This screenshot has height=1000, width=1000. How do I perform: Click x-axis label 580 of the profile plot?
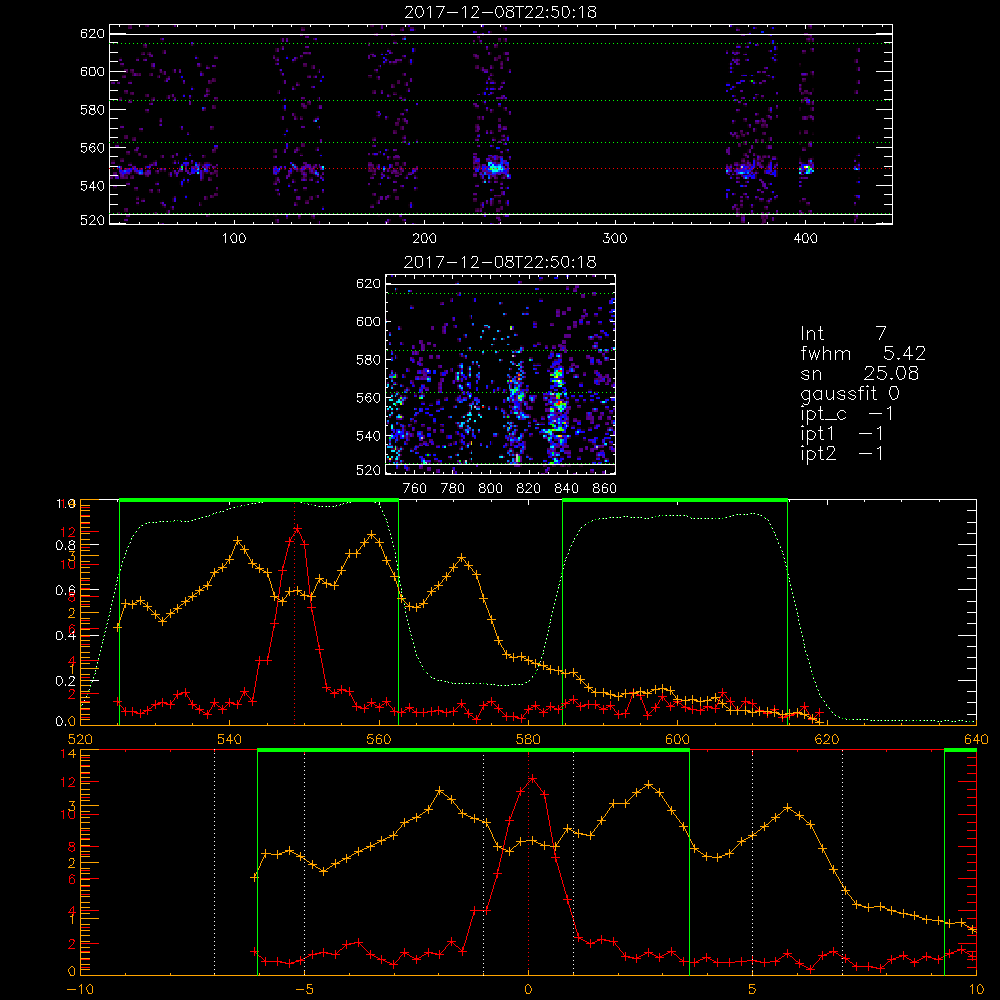point(528,739)
